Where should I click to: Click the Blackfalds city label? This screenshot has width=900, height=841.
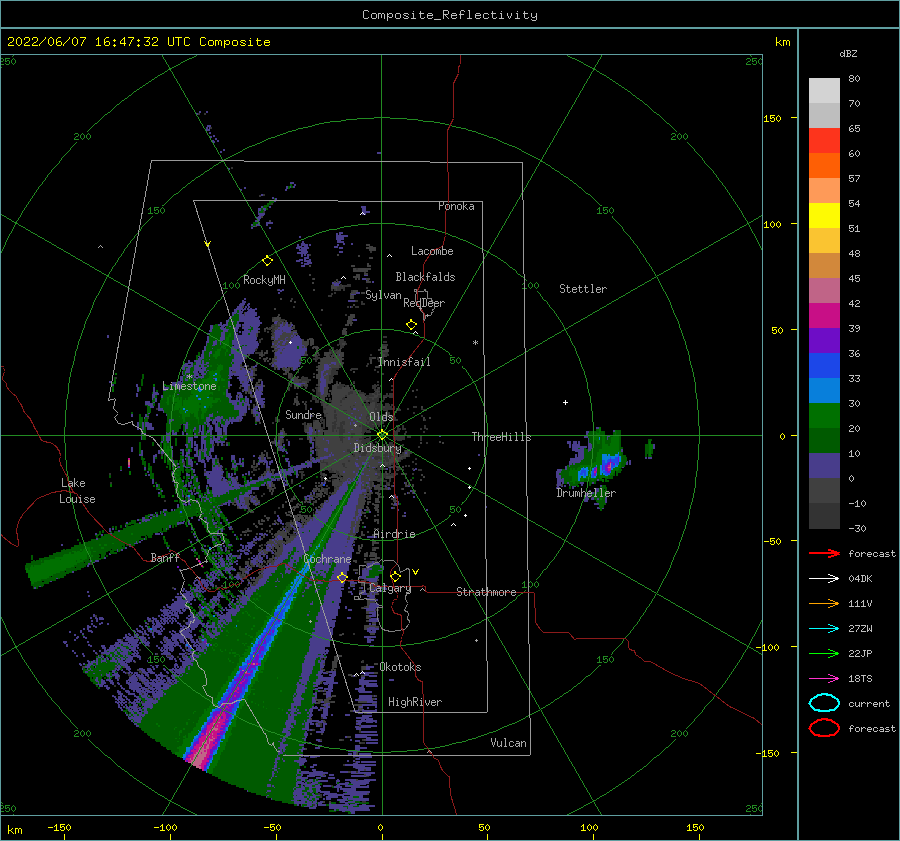[425, 277]
